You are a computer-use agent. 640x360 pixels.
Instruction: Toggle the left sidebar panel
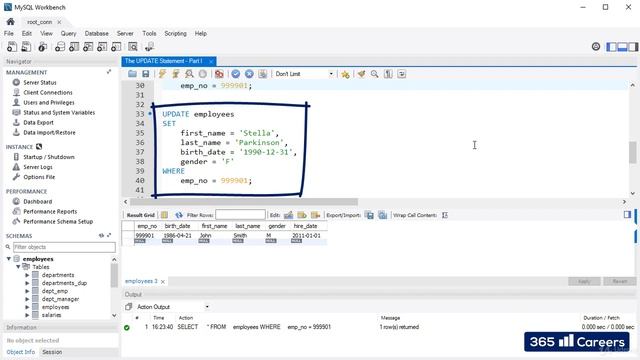tap(611, 47)
